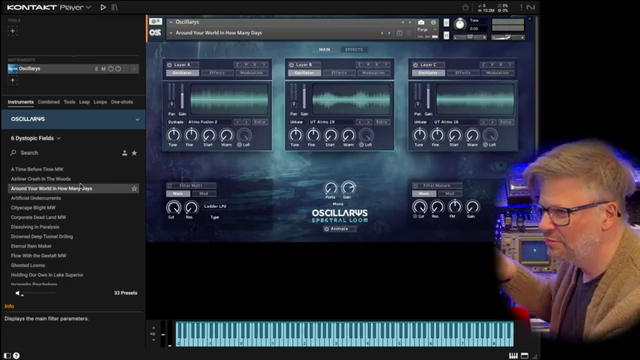Select preset Ghosted Looms
This screenshot has width=640, height=360.
tap(28, 265)
